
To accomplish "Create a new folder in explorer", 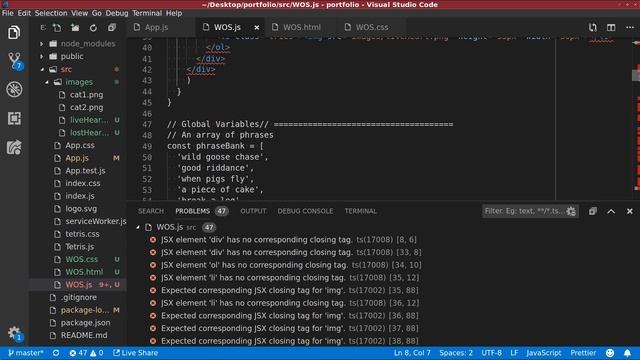I will 75,28.
